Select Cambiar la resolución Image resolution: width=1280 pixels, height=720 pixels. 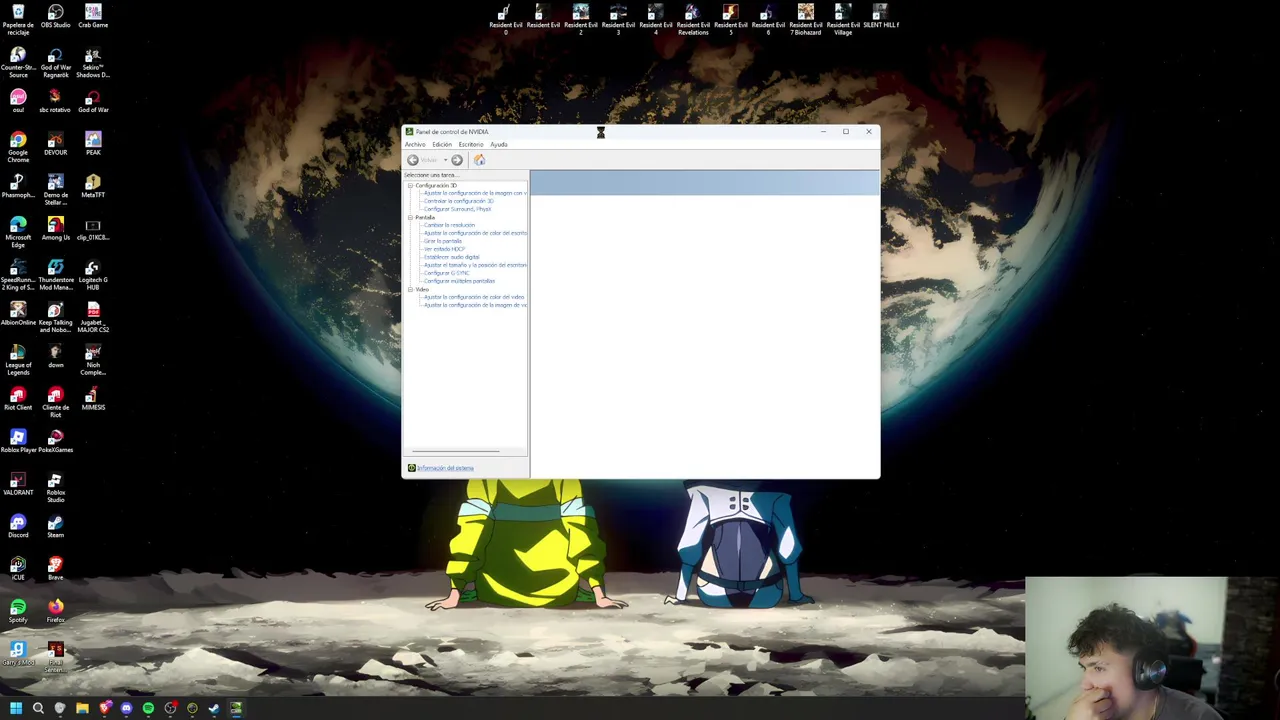pyautogui.click(x=450, y=225)
